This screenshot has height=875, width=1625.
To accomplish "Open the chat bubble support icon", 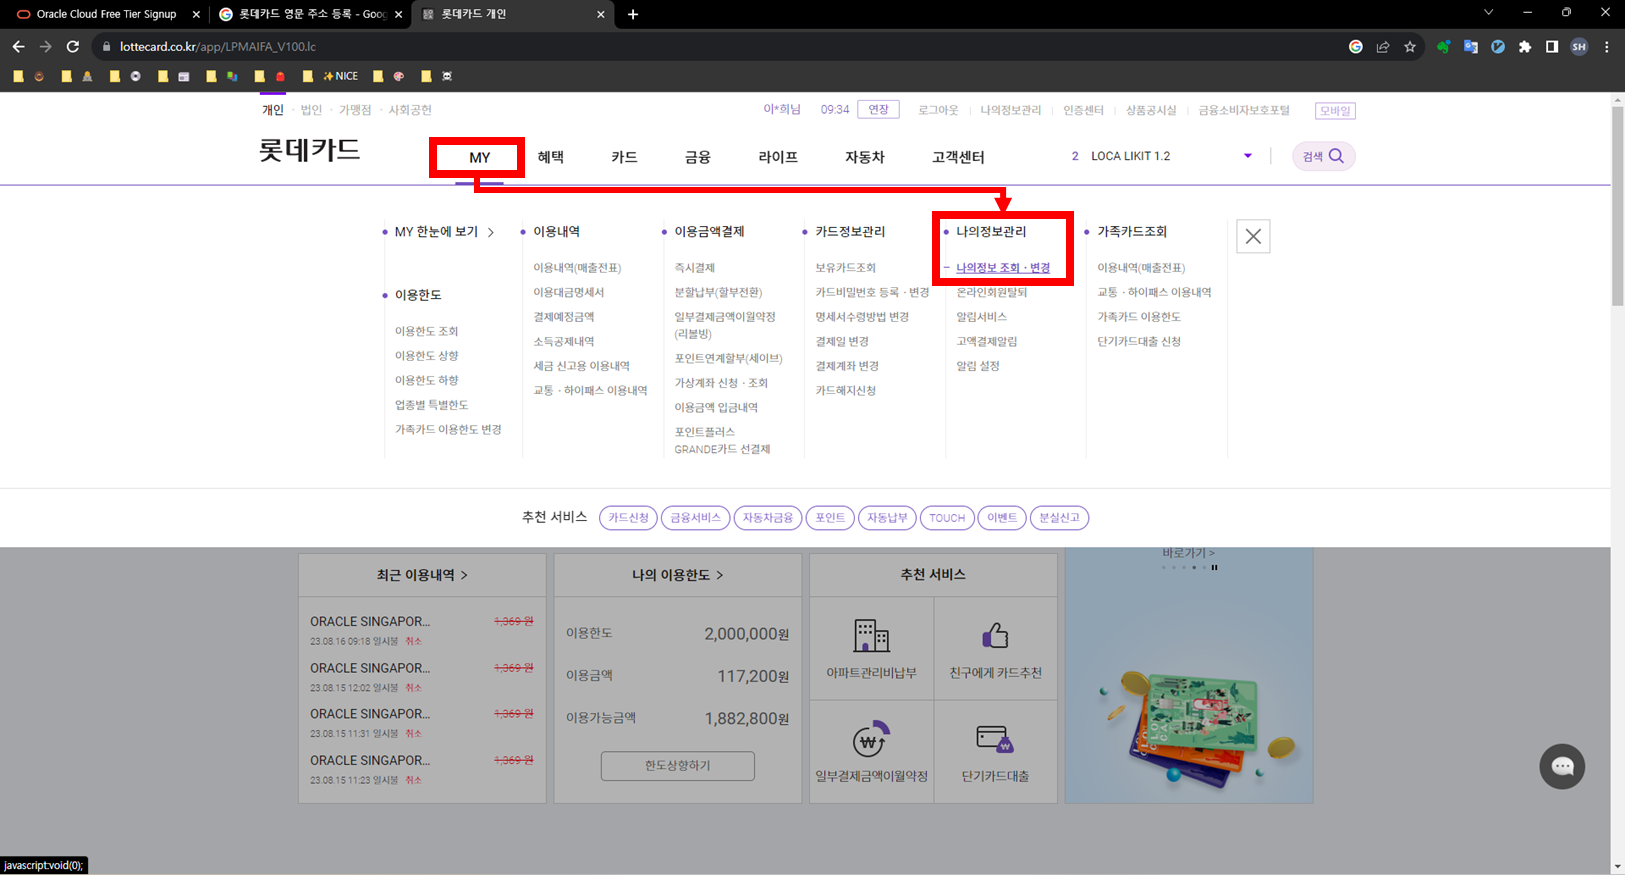I will 1562,767.
